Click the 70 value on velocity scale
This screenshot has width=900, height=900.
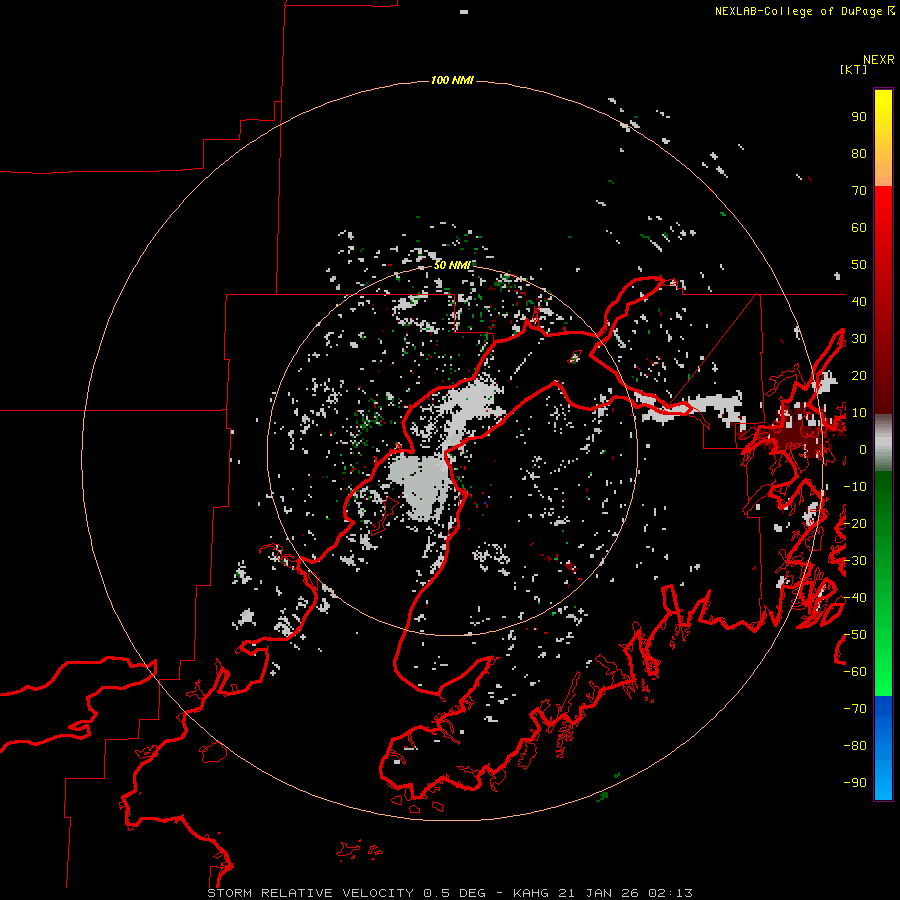(859, 191)
